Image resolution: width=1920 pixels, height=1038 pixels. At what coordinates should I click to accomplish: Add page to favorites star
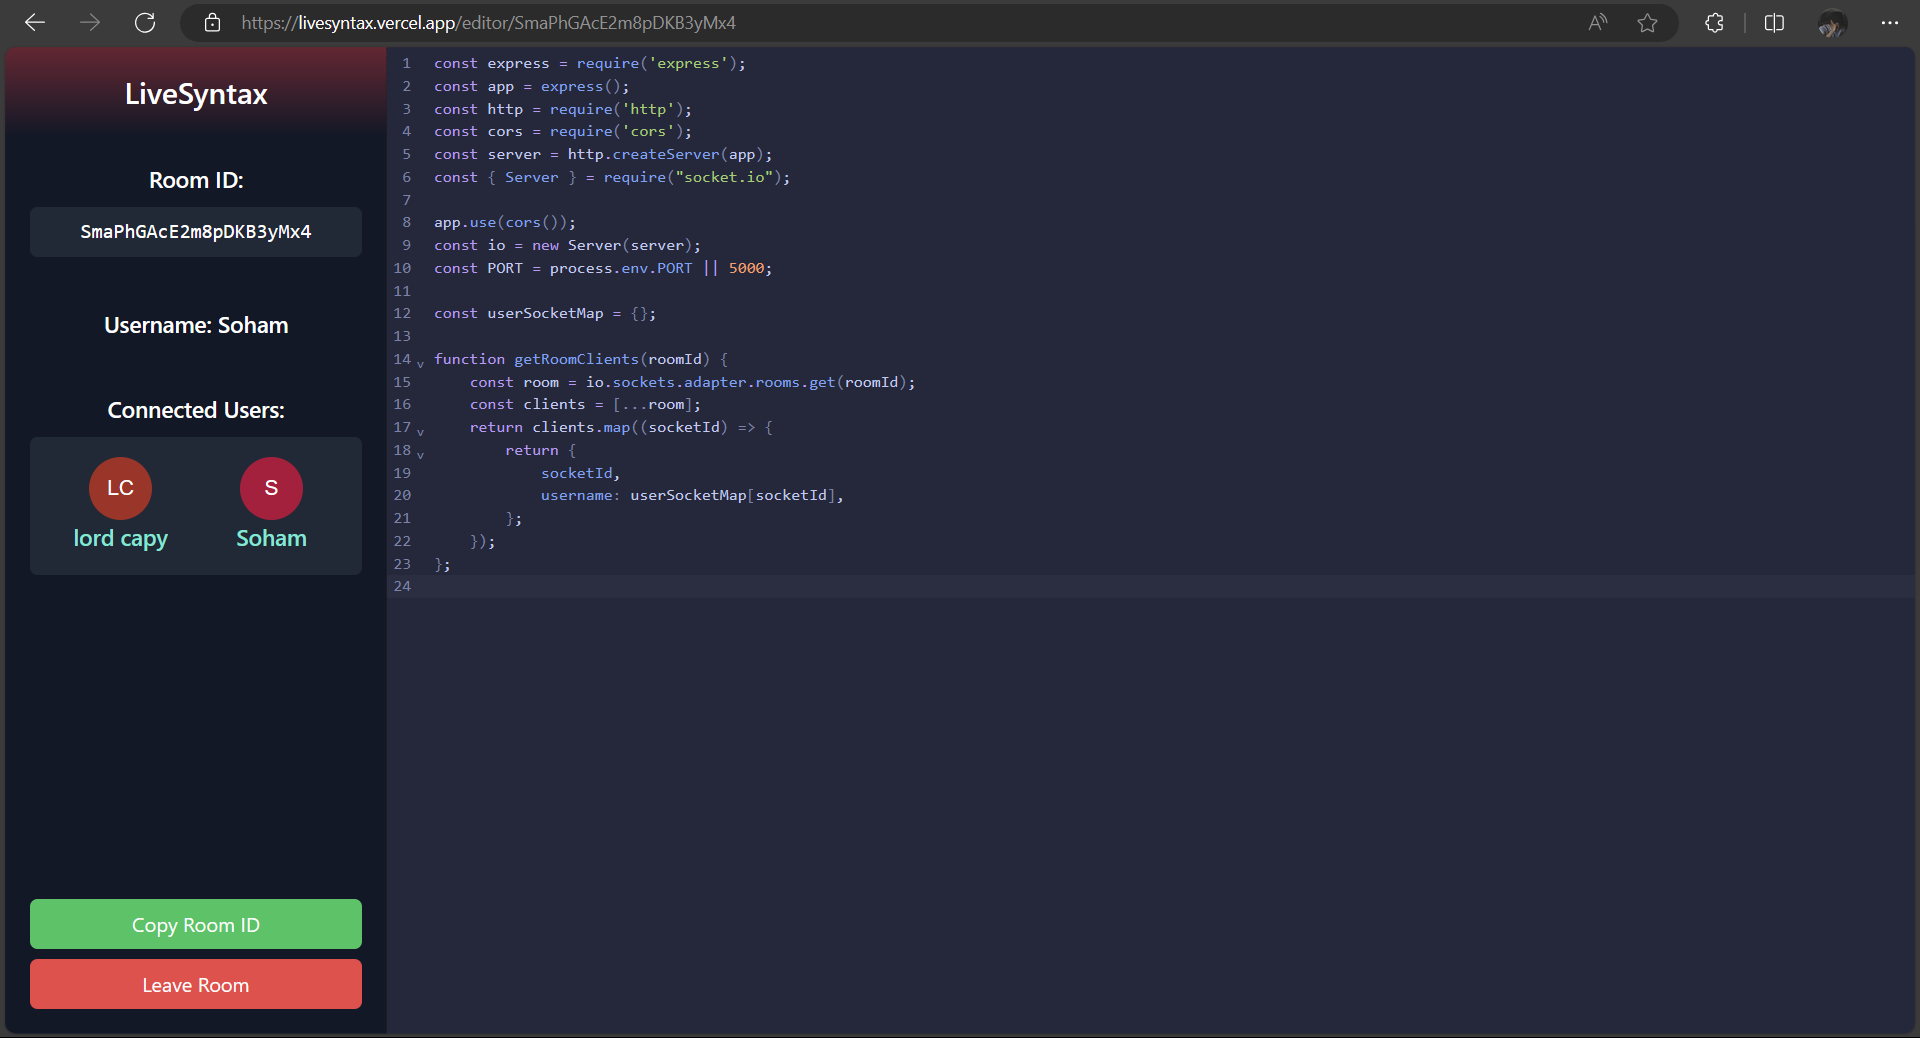coord(1648,22)
